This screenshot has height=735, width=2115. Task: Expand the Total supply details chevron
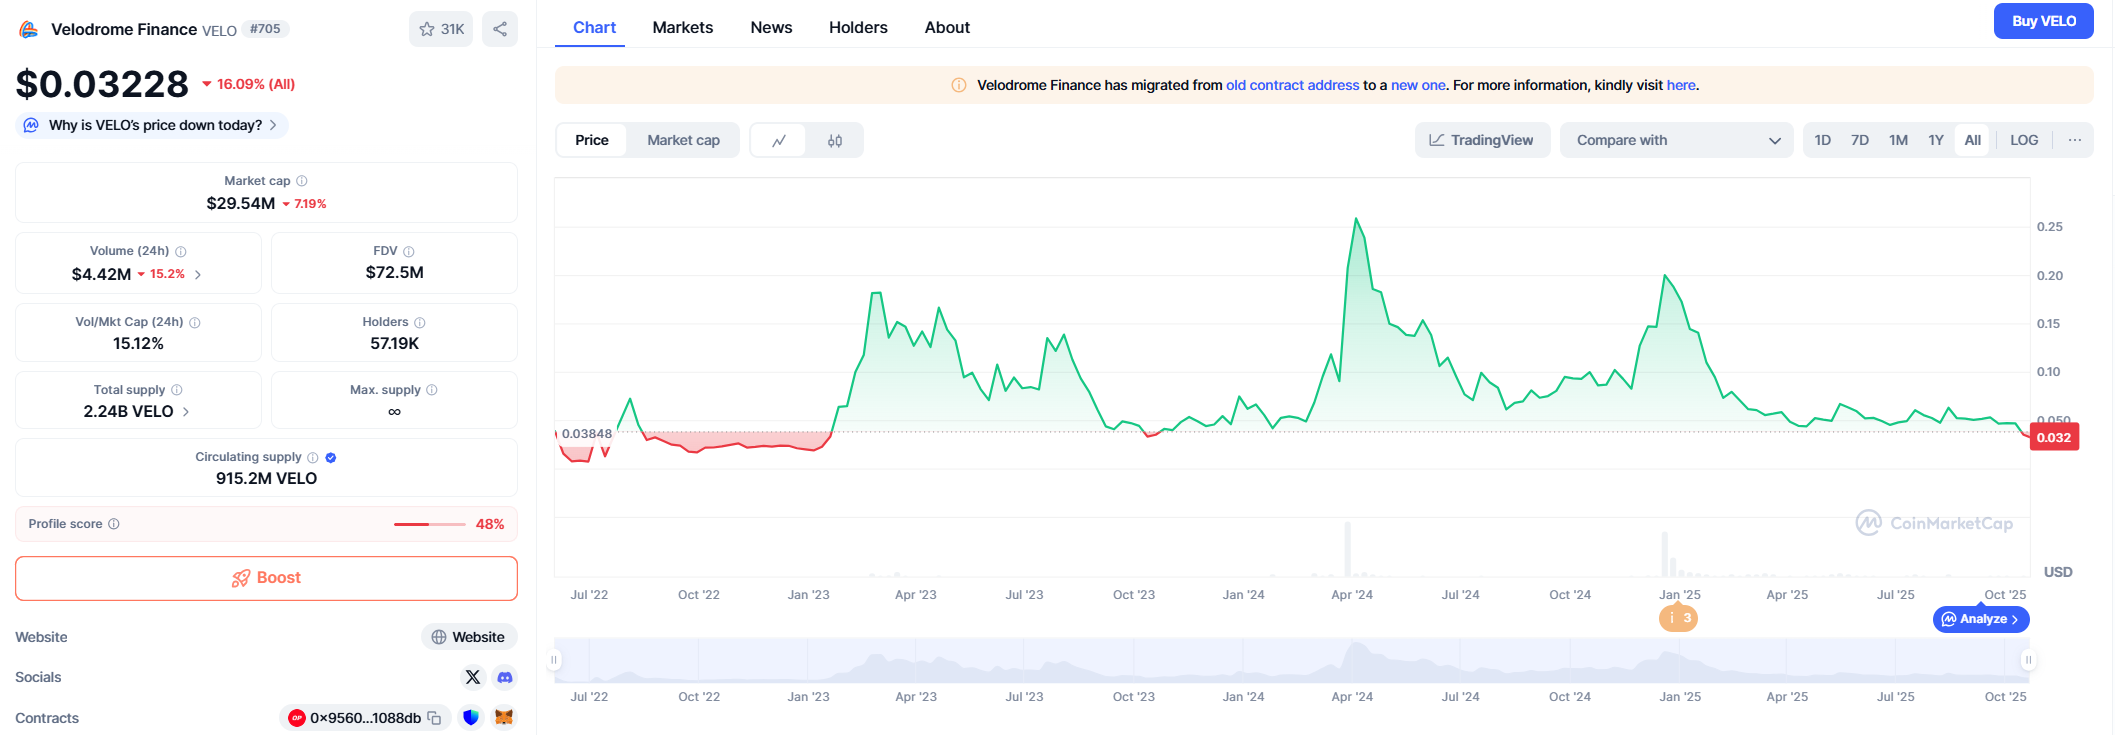click(x=186, y=412)
